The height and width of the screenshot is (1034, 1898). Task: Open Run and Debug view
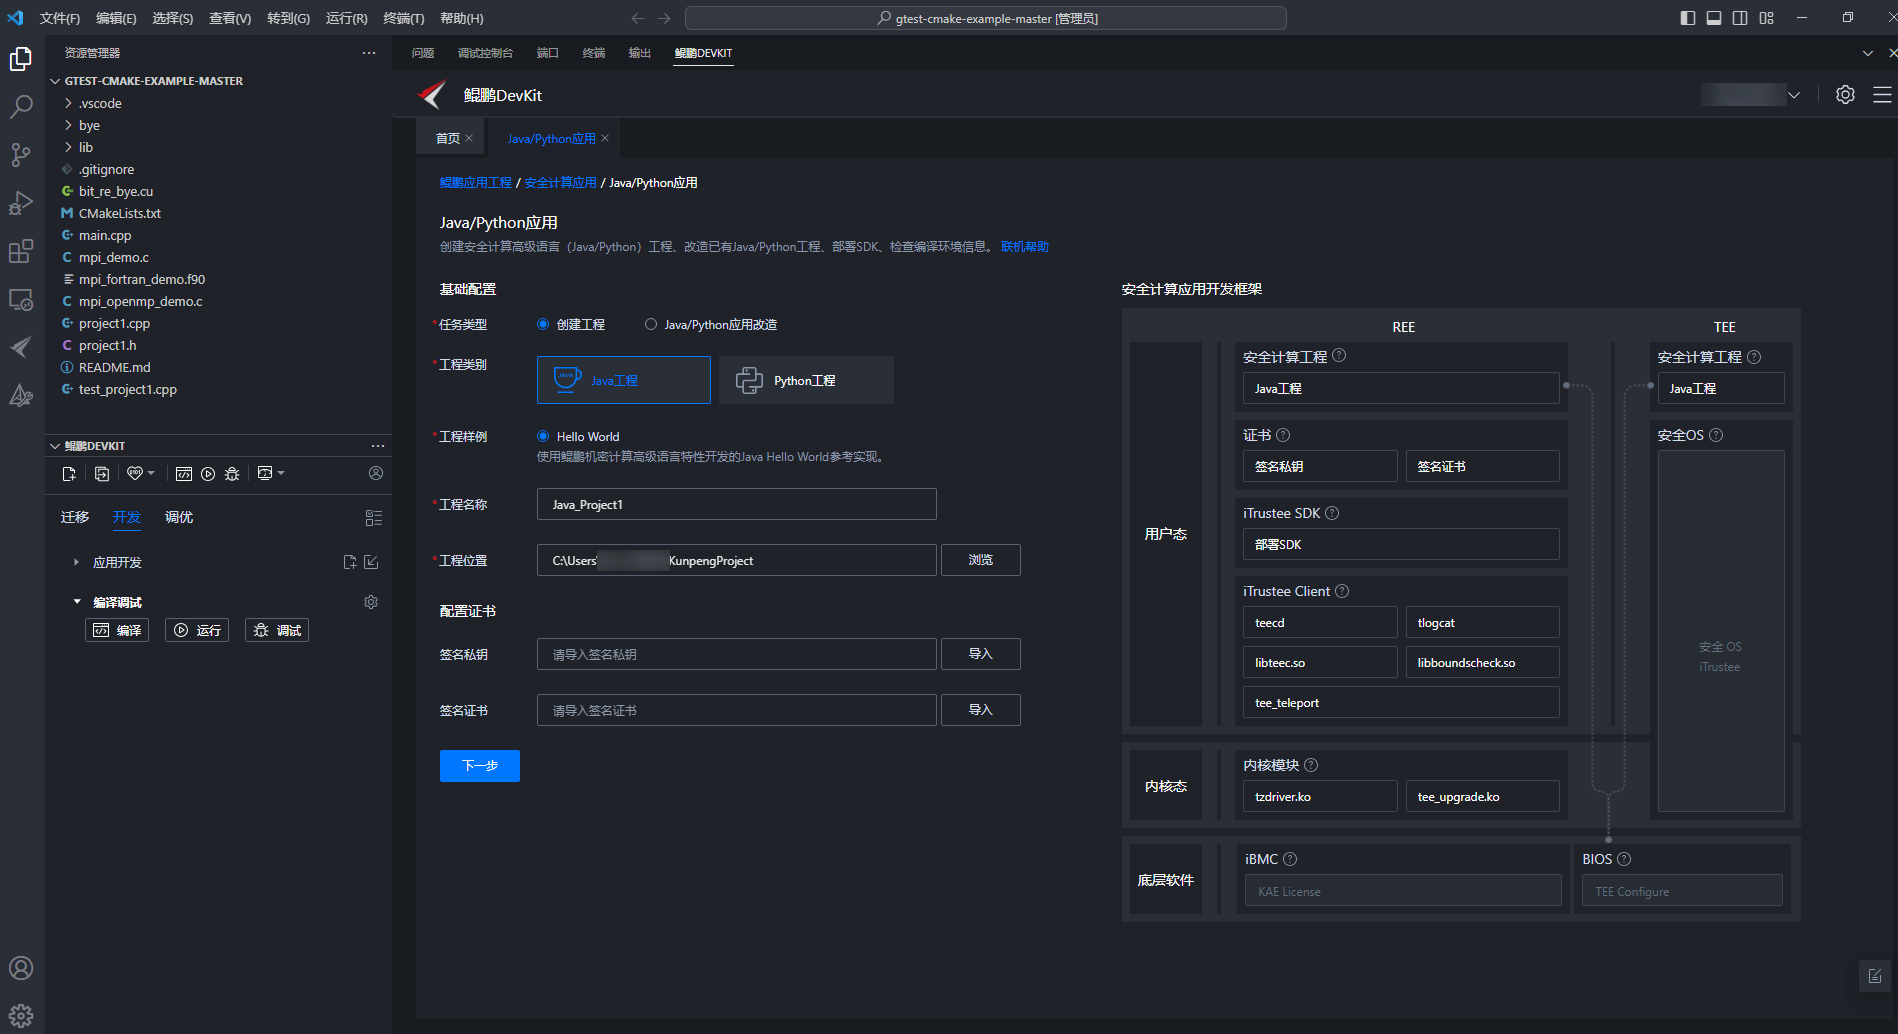[21, 203]
